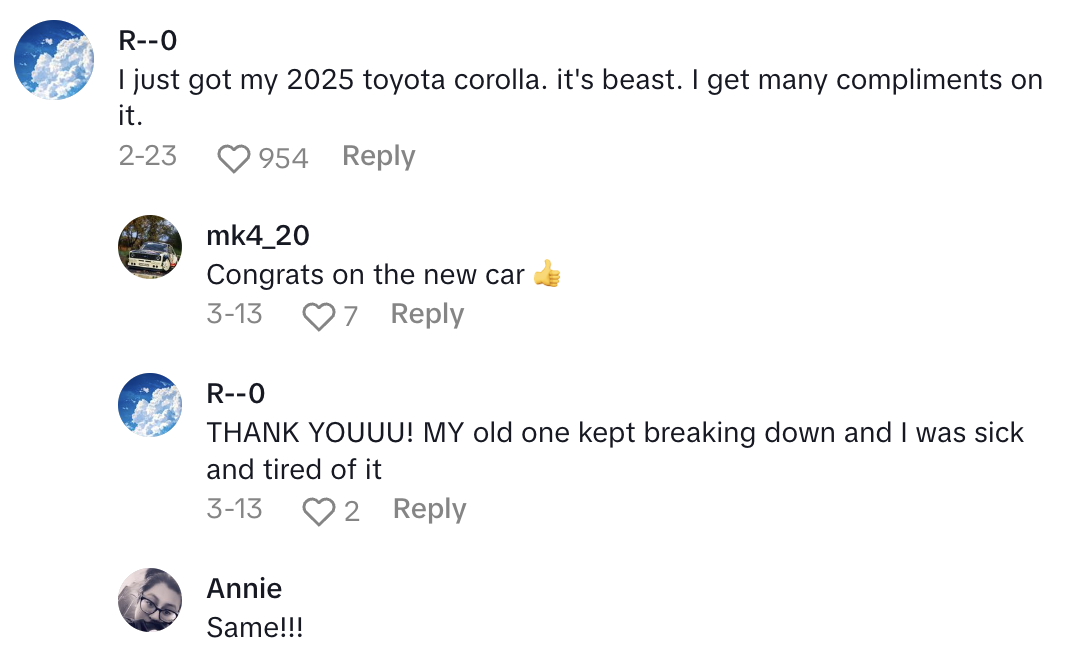The width and height of the screenshot is (1078, 654).
Task: Go to Annie's profile via username
Action: (x=244, y=588)
